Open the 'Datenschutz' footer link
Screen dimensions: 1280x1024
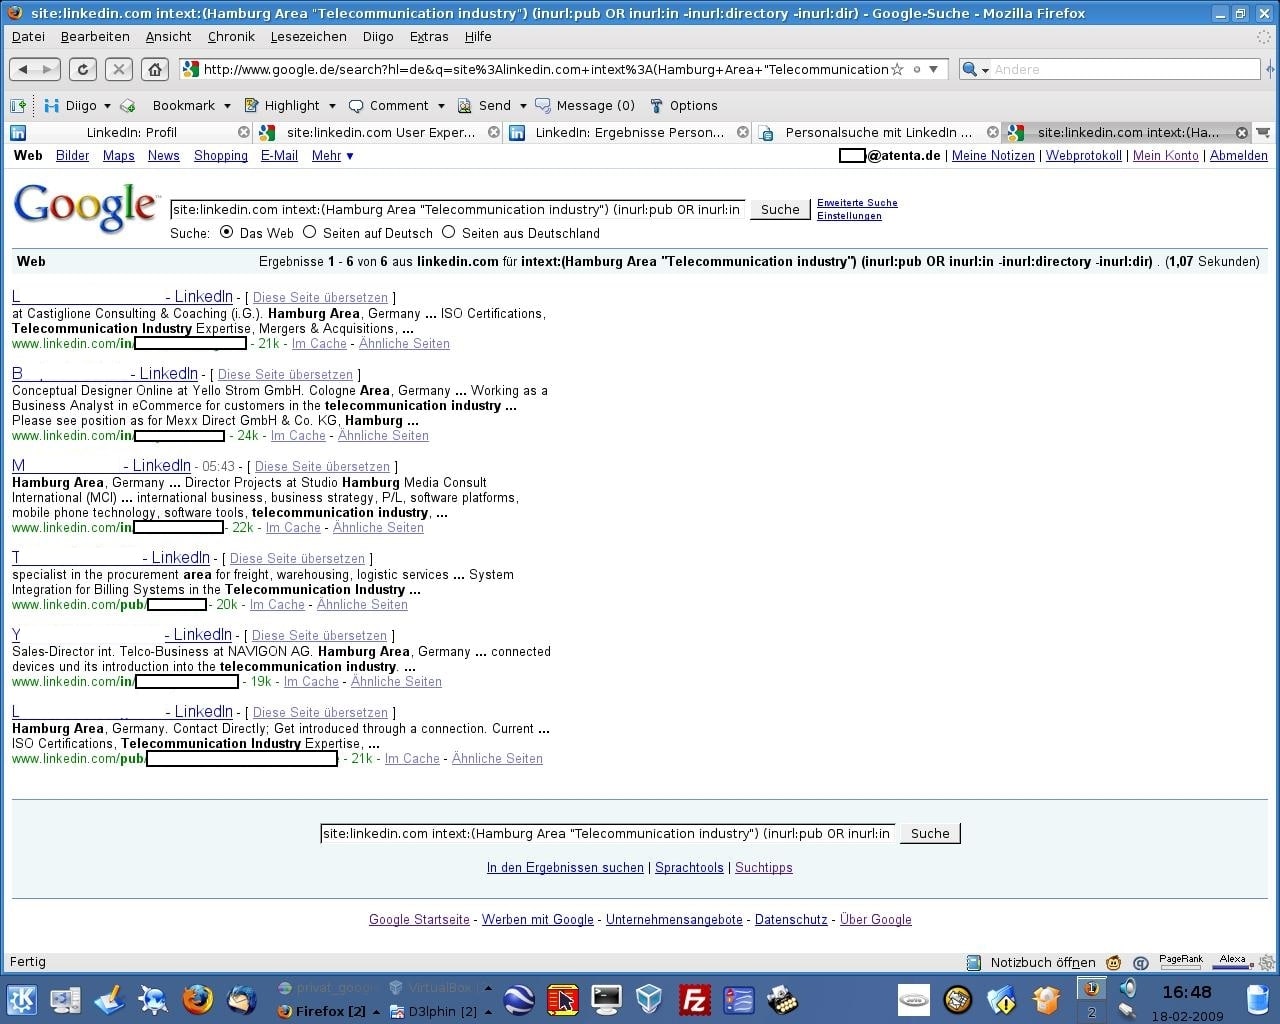click(x=791, y=920)
